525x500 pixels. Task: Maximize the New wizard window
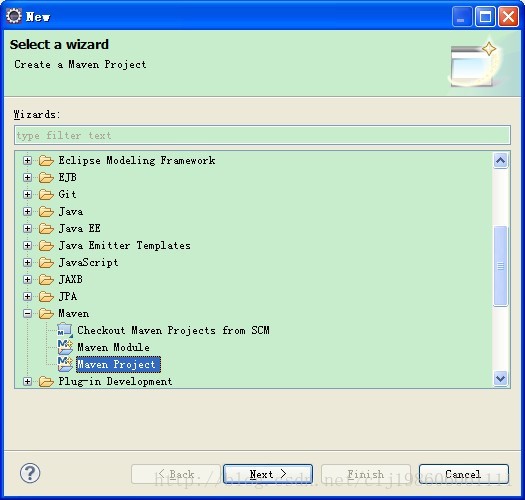485,16
